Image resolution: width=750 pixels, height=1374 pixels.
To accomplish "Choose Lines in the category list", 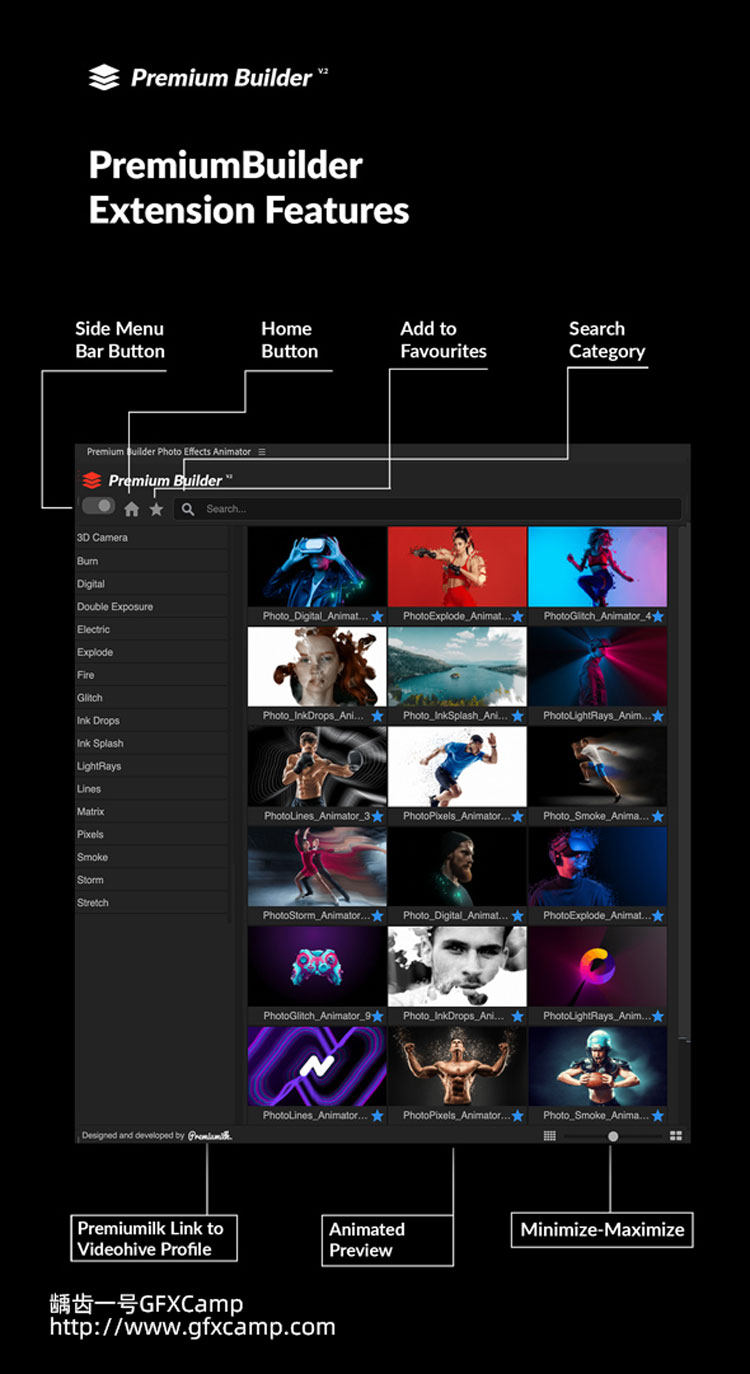I will [152, 789].
